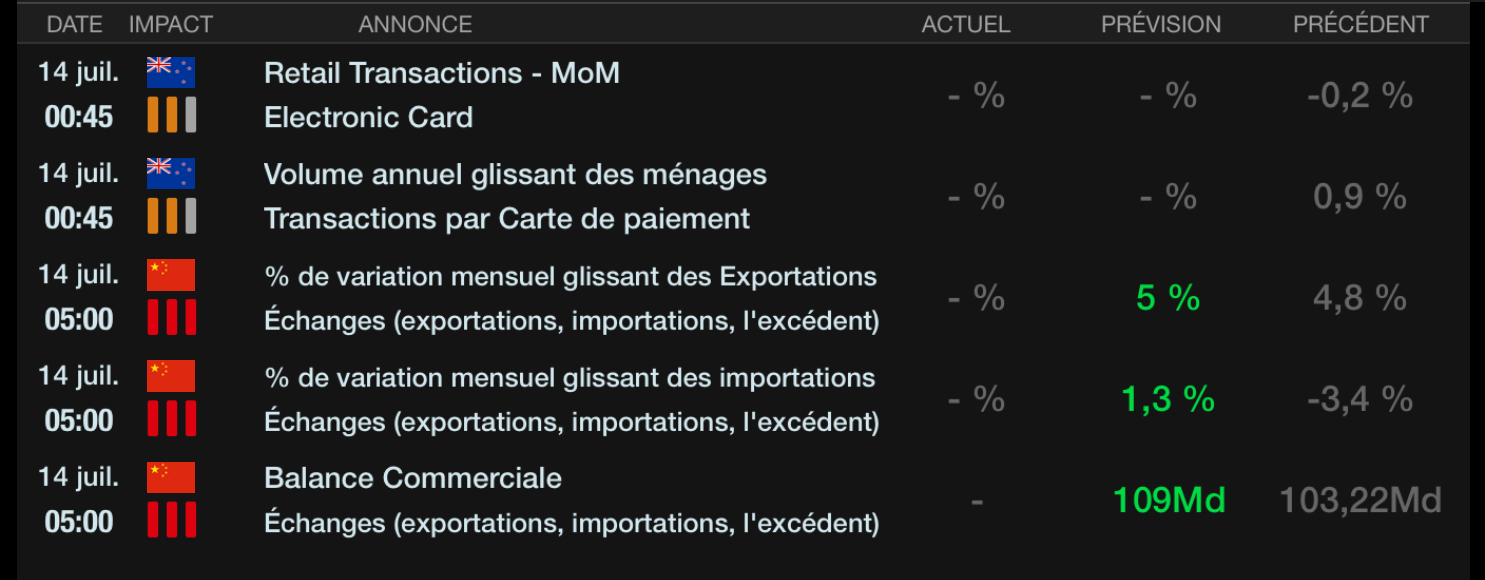Click China flag in the importations variation row
Screen dimensions: 1485x580
tap(171, 376)
